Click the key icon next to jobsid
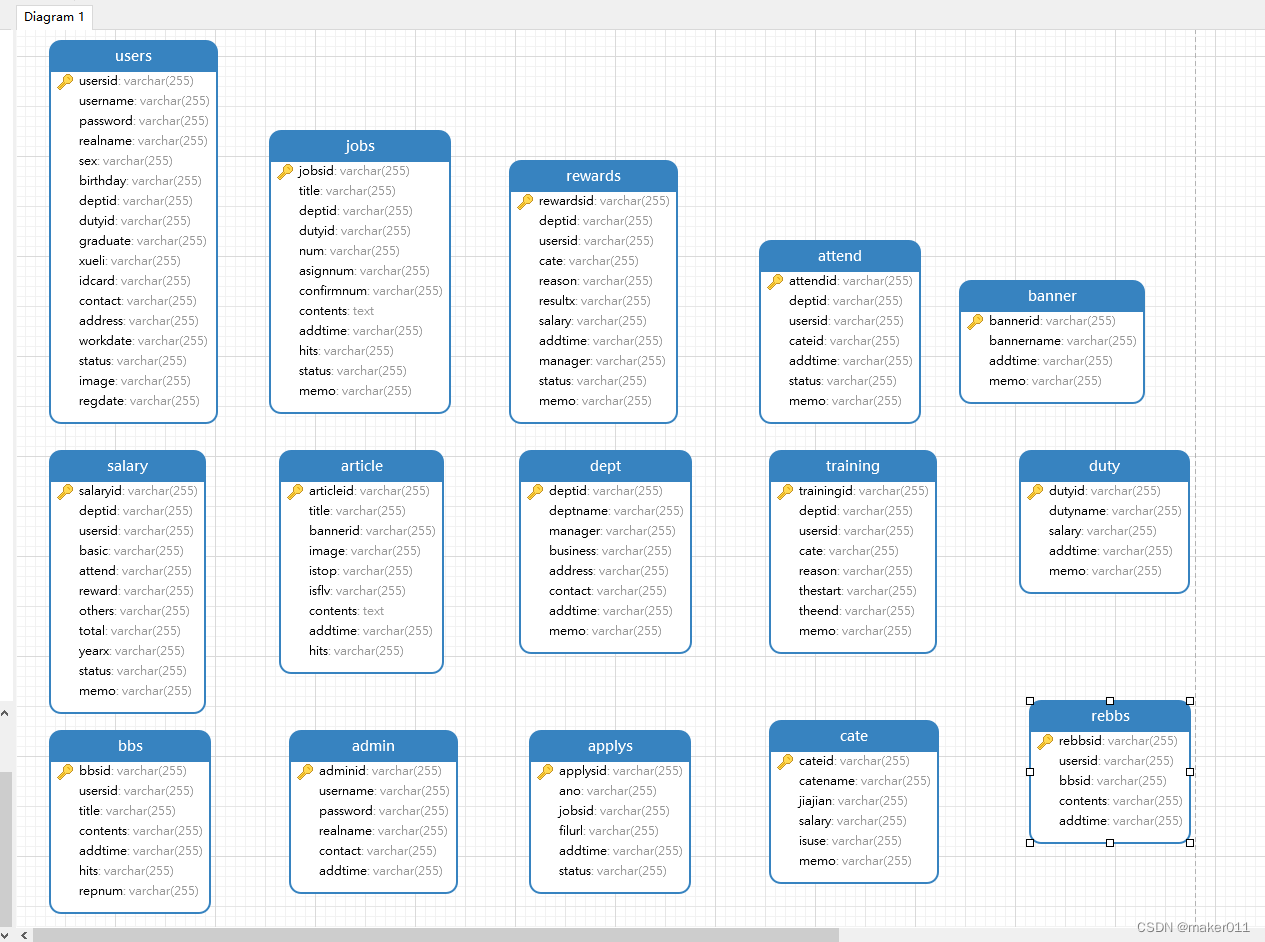1265x942 pixels. [285, 171]
